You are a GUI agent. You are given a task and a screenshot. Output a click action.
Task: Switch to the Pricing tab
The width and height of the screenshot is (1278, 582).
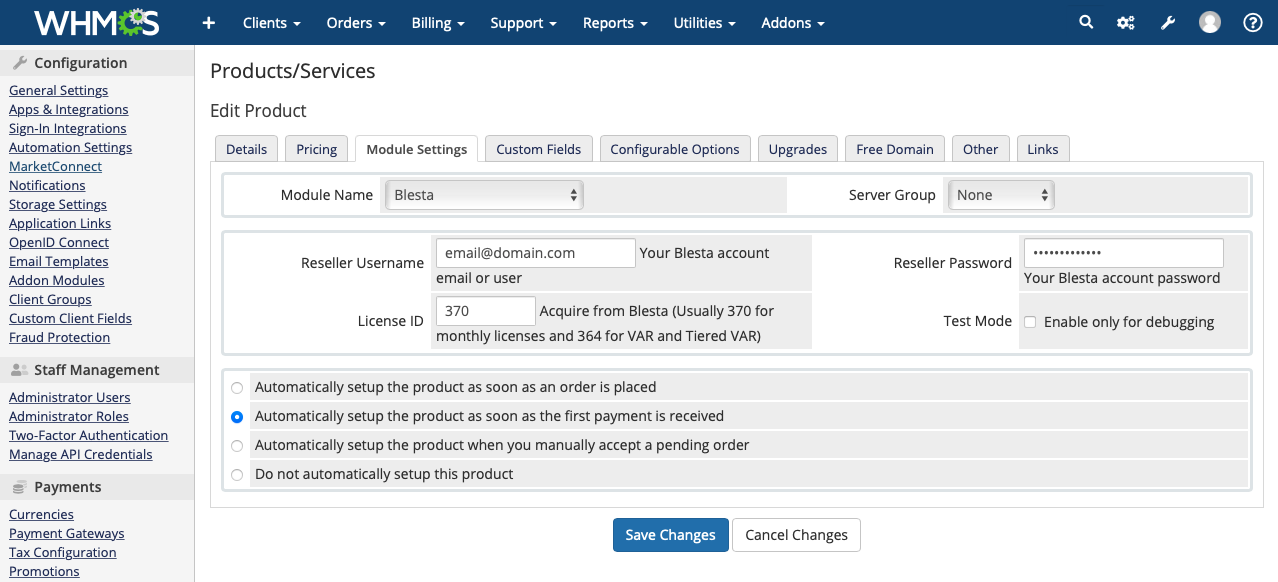click(317, 149)
